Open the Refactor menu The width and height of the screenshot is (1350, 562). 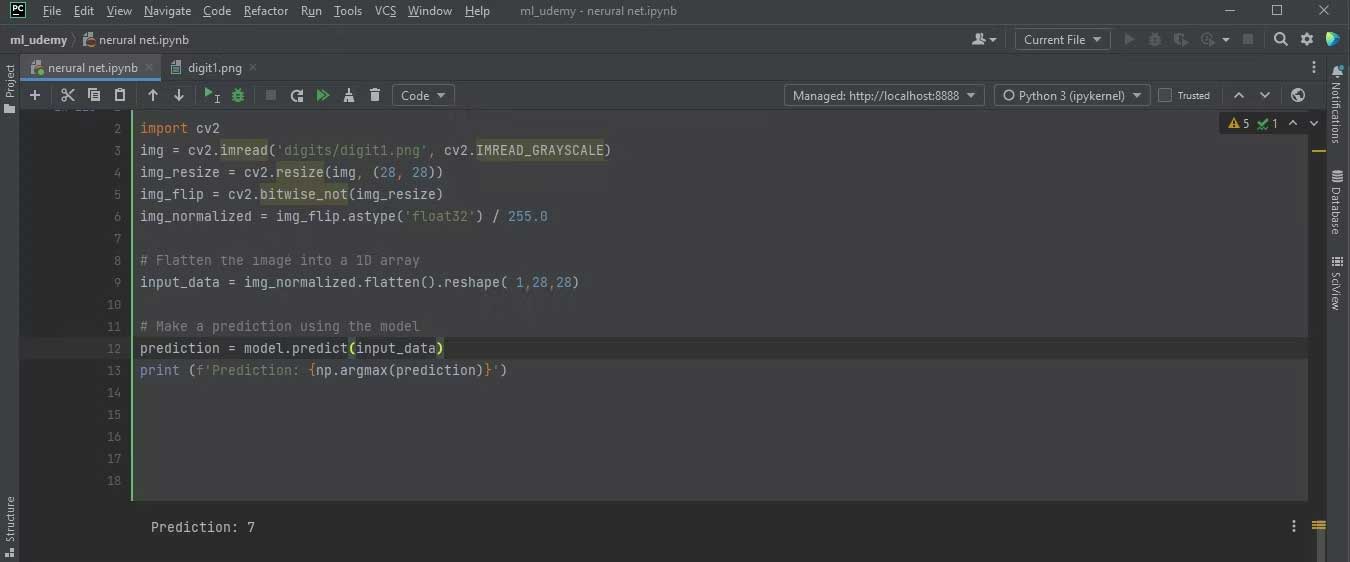266,11
